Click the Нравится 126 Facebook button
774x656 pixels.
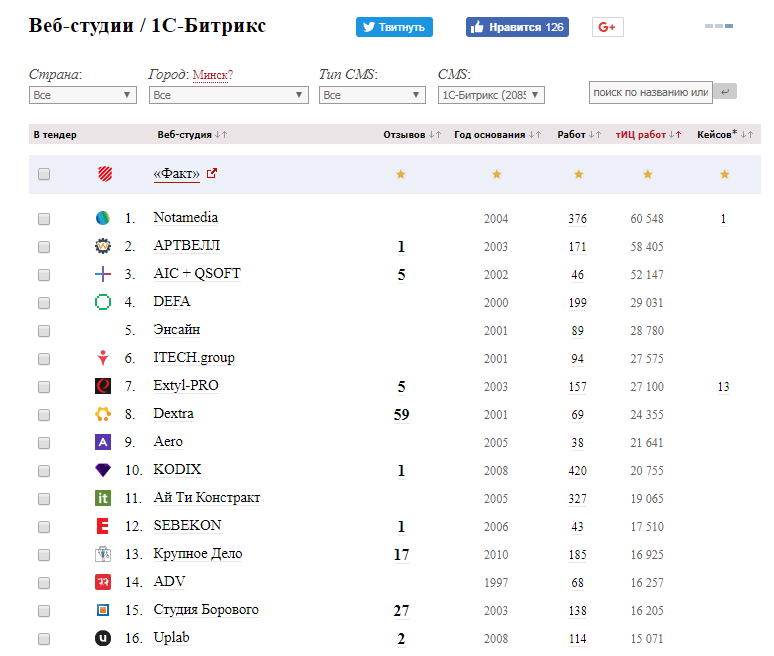(x=517, y=27)
